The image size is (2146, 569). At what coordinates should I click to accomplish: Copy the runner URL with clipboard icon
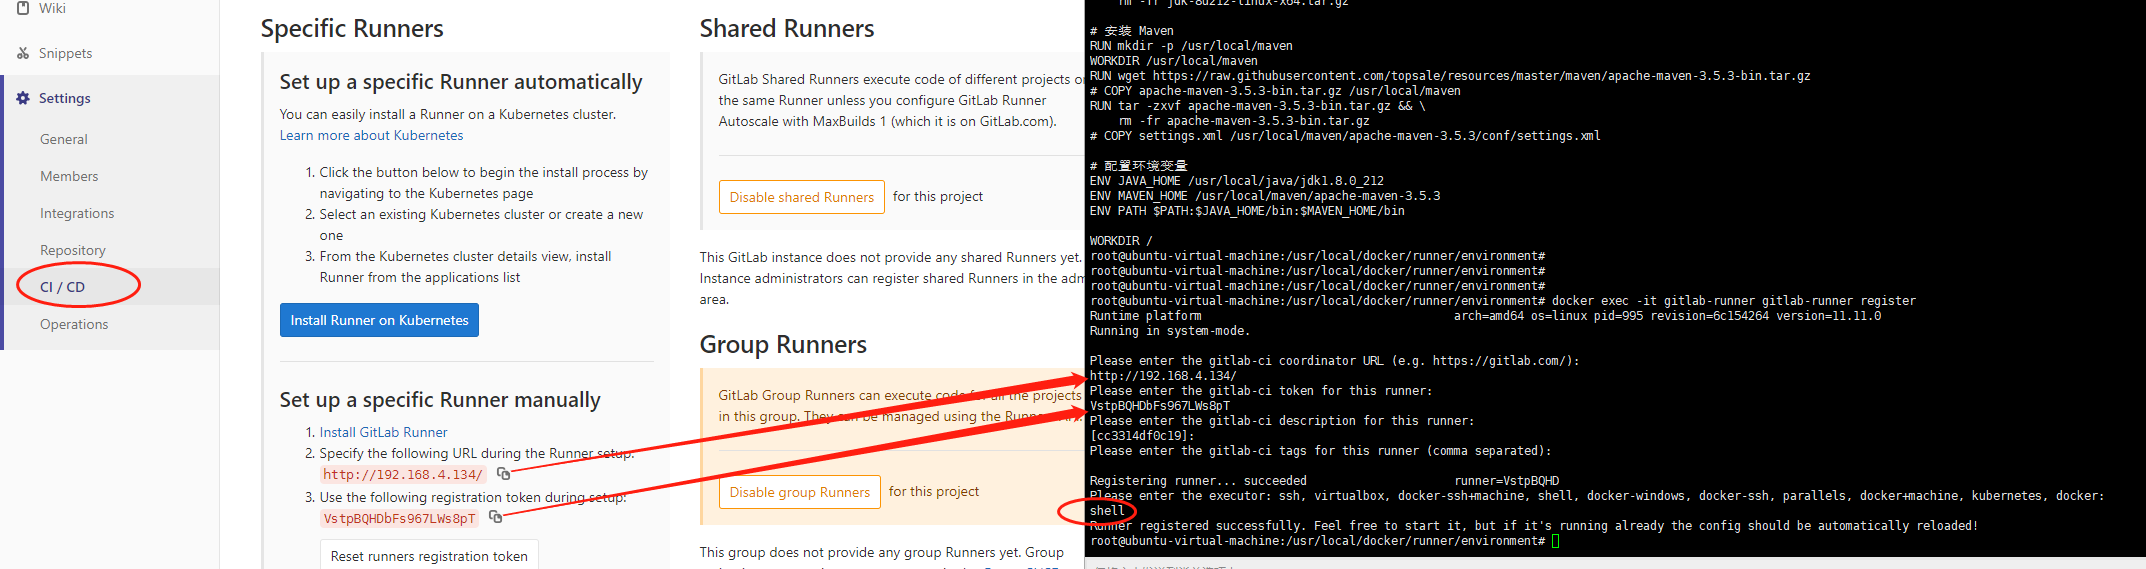point(504,474)
